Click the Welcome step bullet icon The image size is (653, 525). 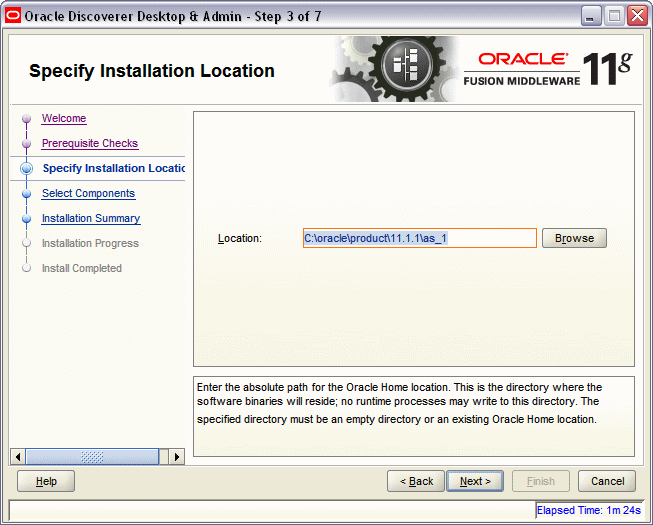click(x=27, y=119)
